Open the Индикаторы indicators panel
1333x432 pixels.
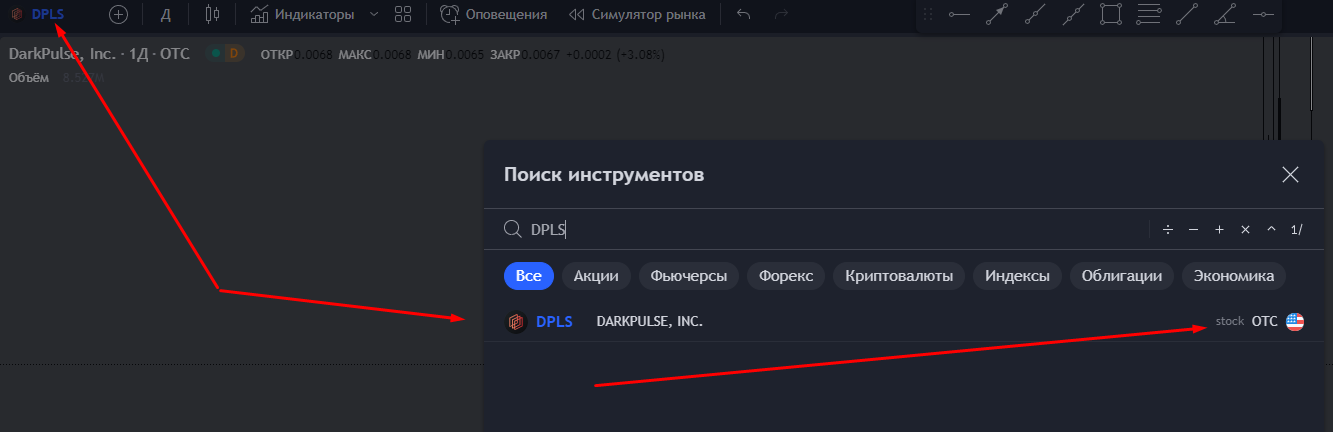click(x=303, y=15)
